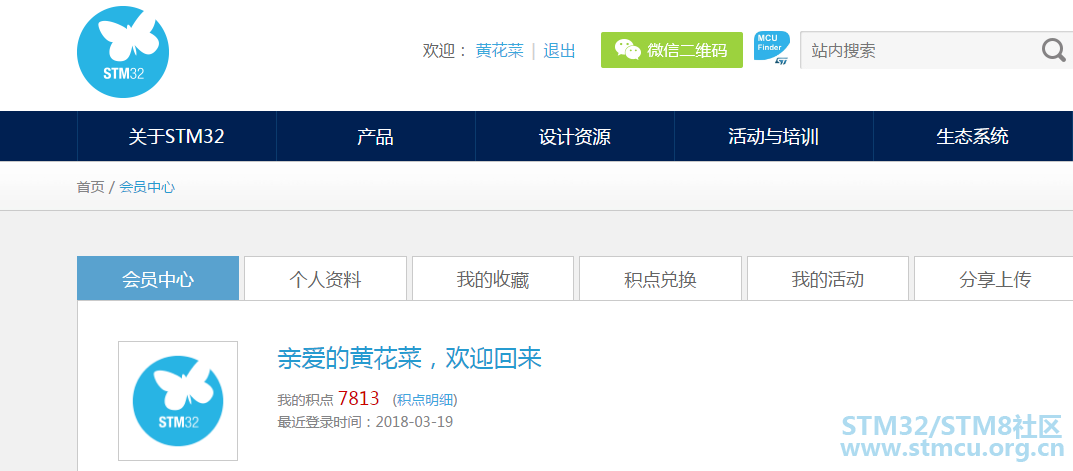Screen dimensions: 1073x471
Task: Switch to 我的收藏 tab
Action: [x=493, y=279]
